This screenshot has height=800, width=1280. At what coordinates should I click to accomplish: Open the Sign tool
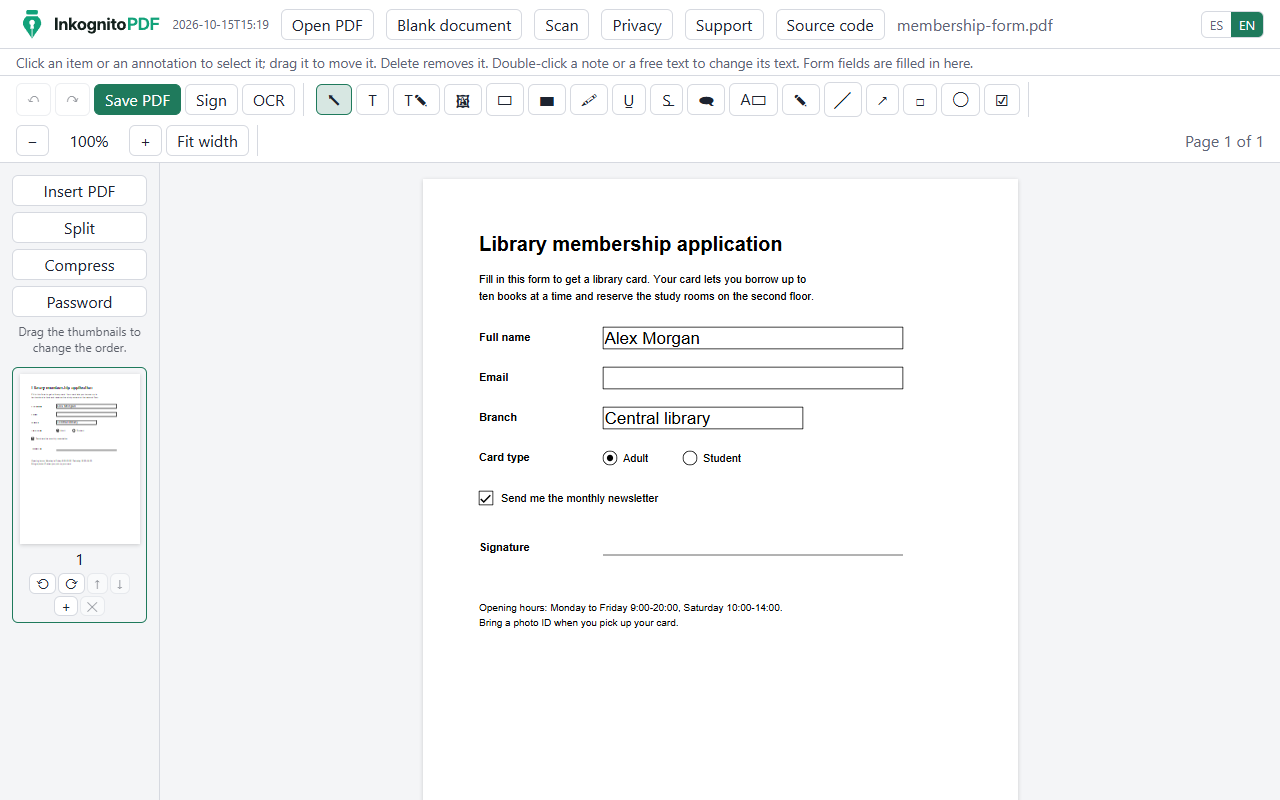pyautogui.click(x=211, y=100)
